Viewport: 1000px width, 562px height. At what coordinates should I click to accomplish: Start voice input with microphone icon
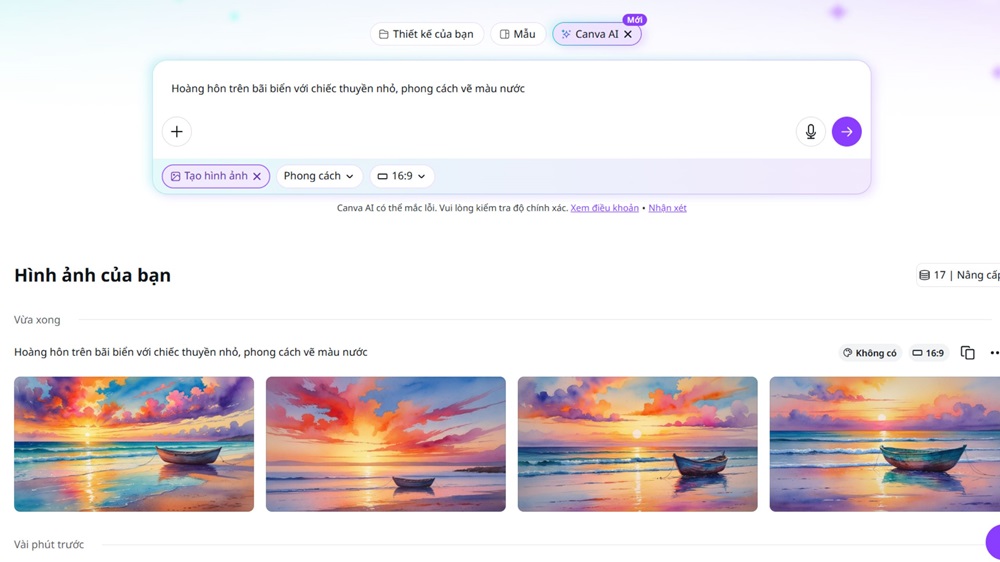point(811,131)
